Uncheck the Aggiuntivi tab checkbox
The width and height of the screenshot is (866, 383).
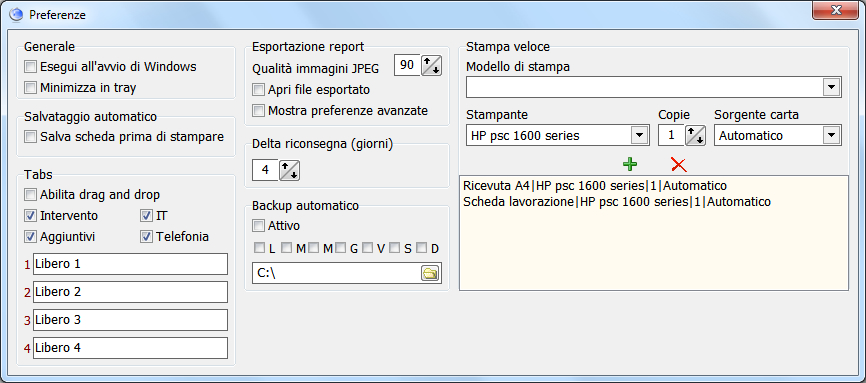point(30,237)
